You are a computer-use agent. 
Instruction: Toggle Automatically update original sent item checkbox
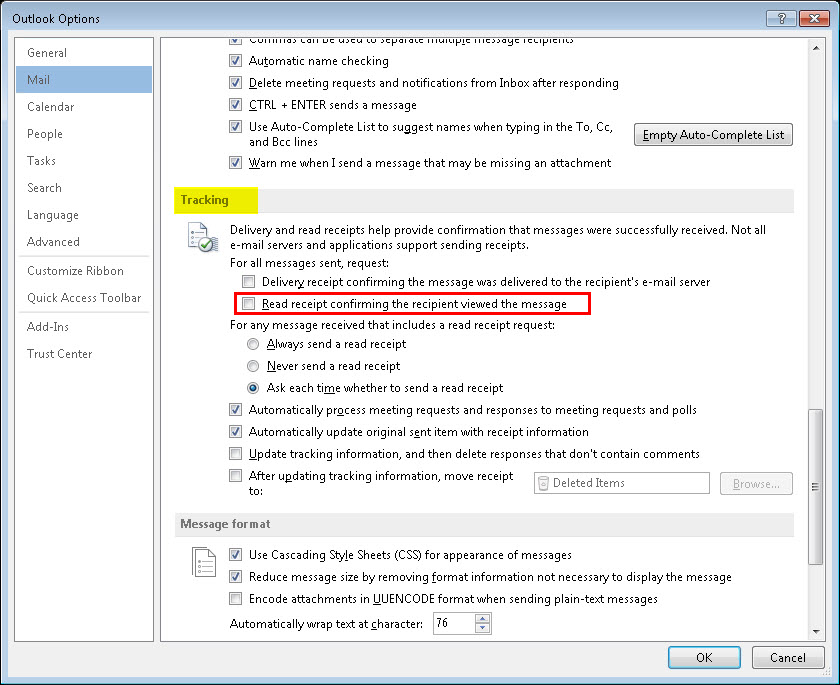coord(235,432)
